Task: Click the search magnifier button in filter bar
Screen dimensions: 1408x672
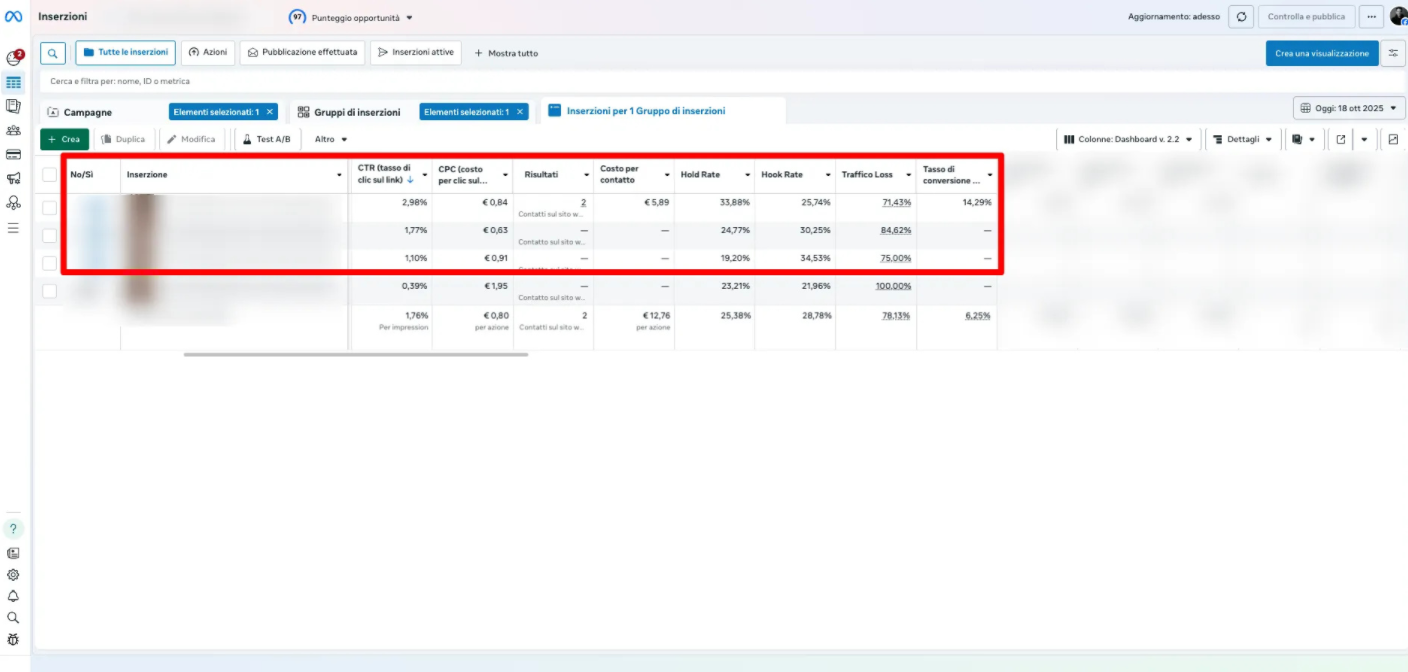Action: tap(53, 53)
